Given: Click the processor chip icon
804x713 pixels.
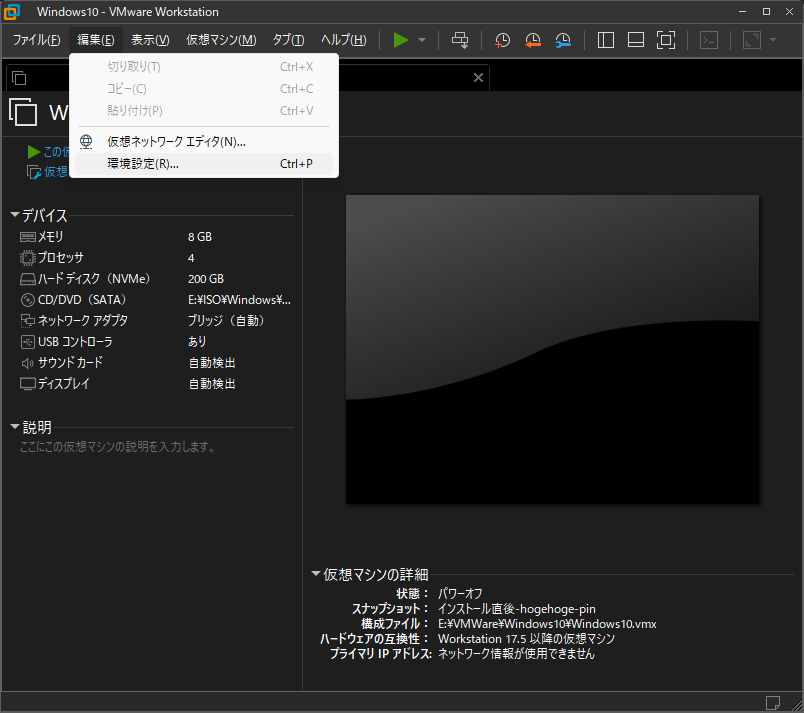Looking at the screenshot, I should pyautogui.click(x=28, y=258).
